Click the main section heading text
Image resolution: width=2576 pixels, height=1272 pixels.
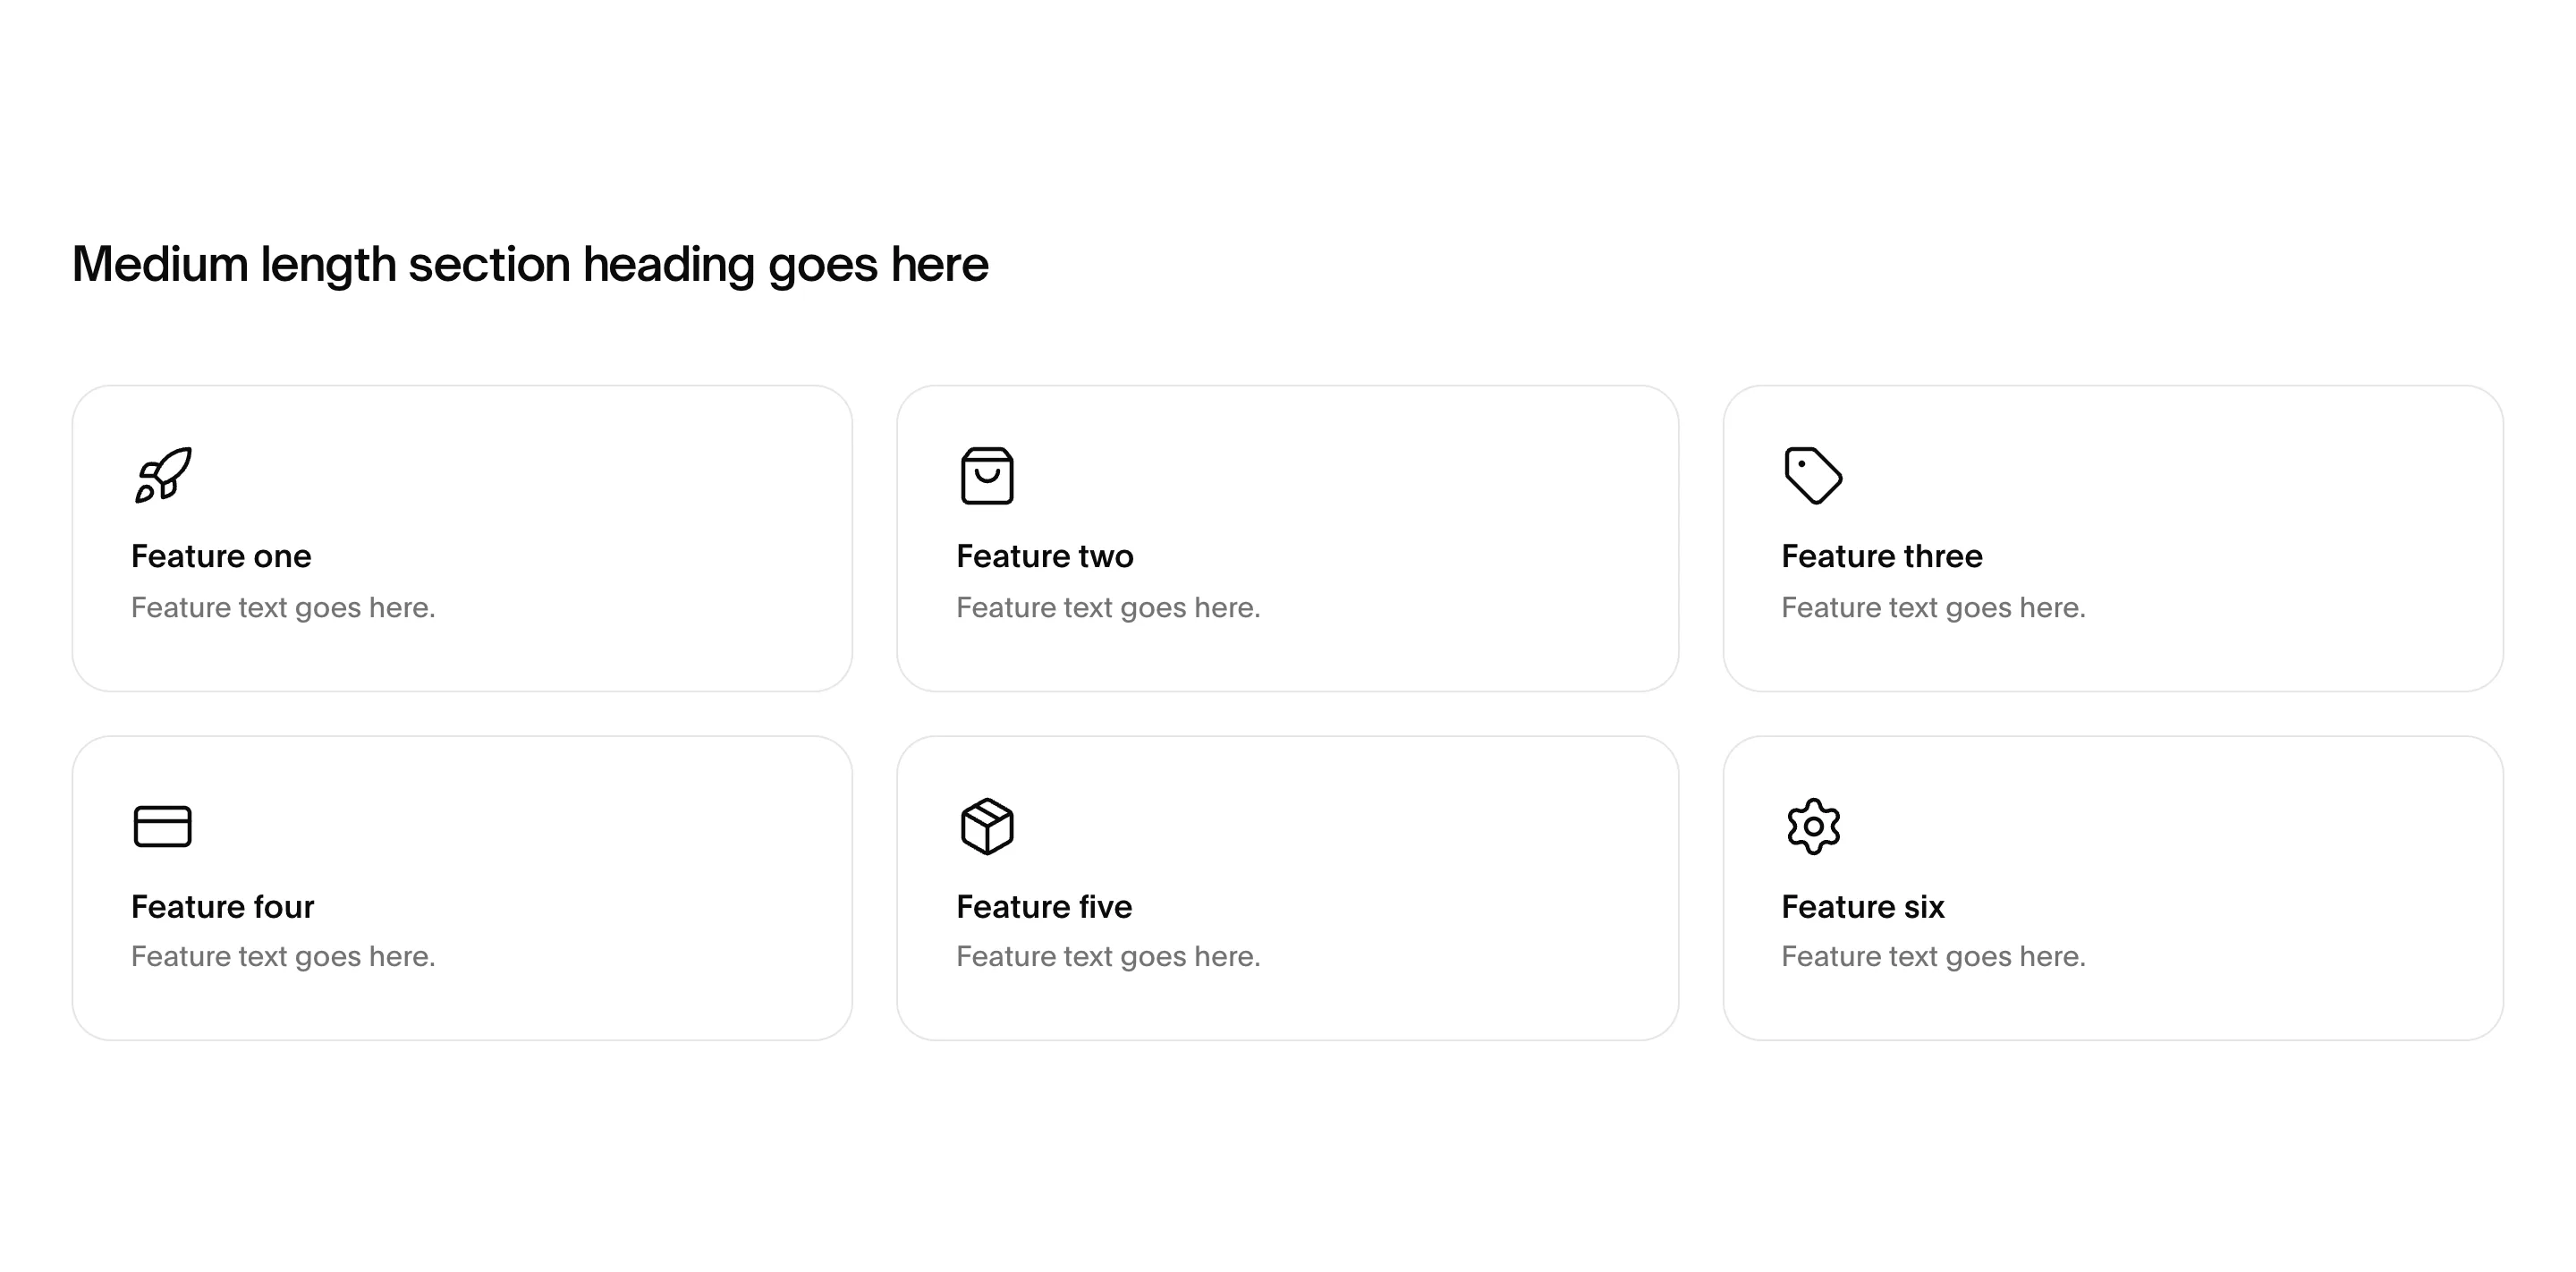(530, 266)
